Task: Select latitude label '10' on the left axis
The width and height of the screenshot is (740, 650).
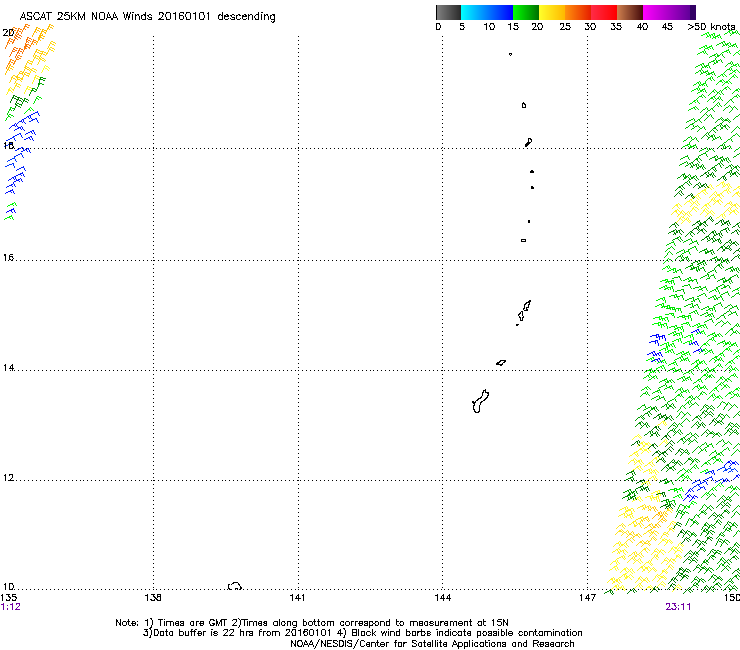Action: tap(8, 587)
